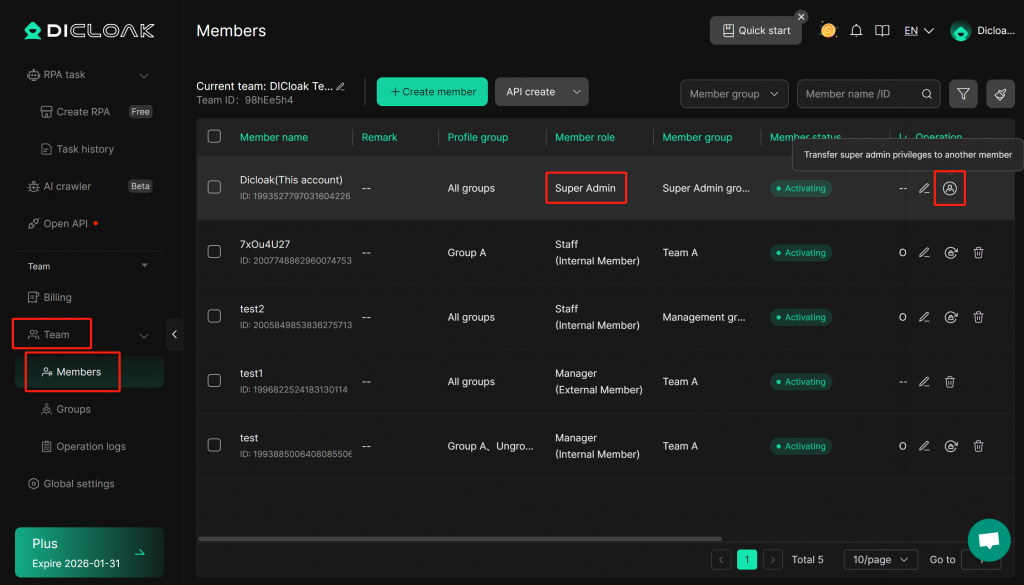Click the Create member button
Image resolution: width=1024 pixels, height=585 pixels.
tap(432, 92)
